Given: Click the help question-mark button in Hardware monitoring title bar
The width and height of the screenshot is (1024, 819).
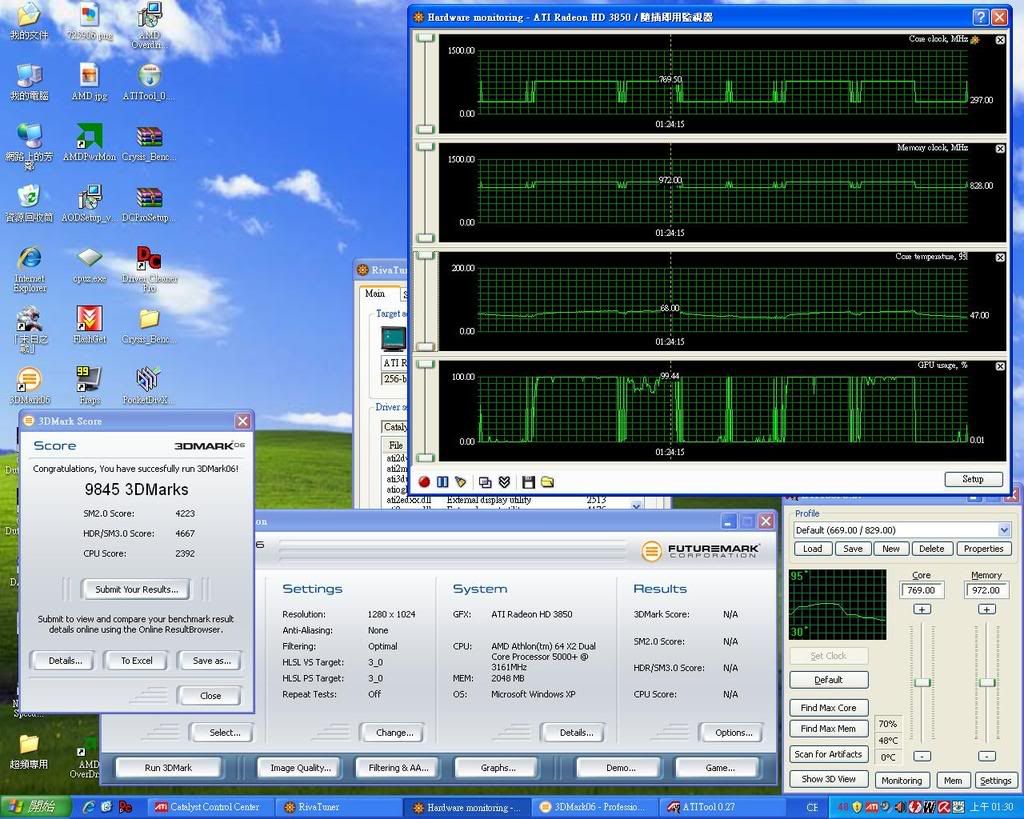Looking at the screenshot, I should click(980, 17).
